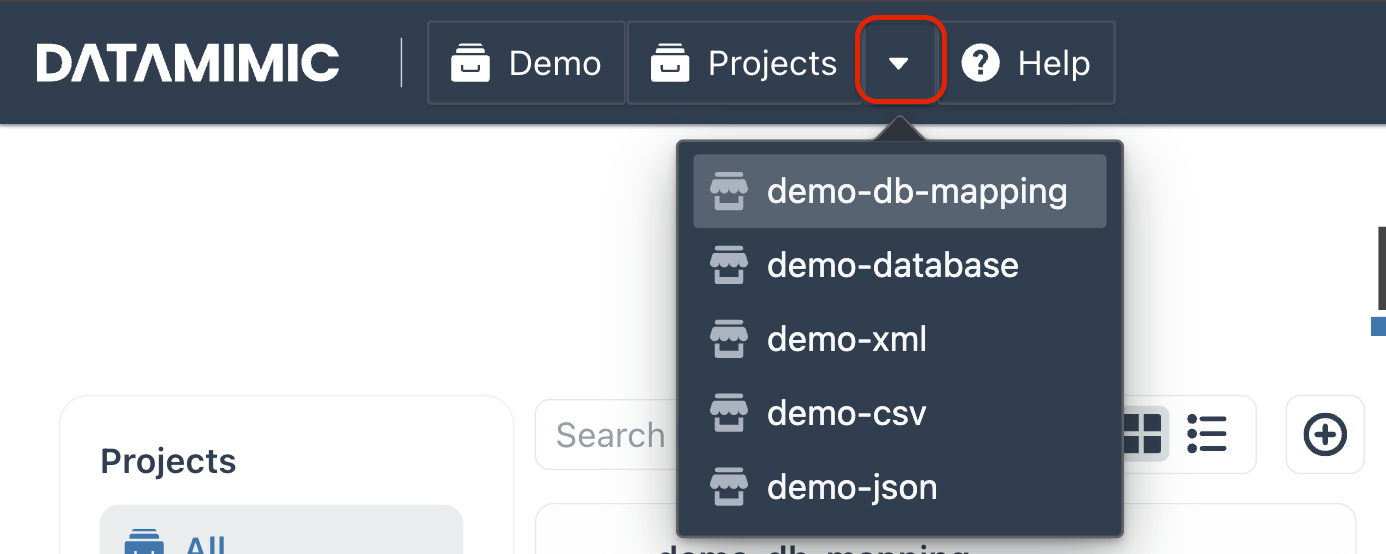
Task: Click the Help question mark icon
Action: click(980, 64)
